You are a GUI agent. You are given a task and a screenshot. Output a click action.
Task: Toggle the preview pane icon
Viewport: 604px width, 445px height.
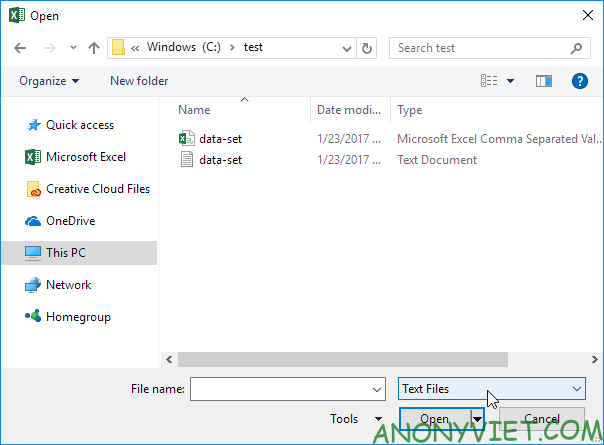click(x=543, y=81)
